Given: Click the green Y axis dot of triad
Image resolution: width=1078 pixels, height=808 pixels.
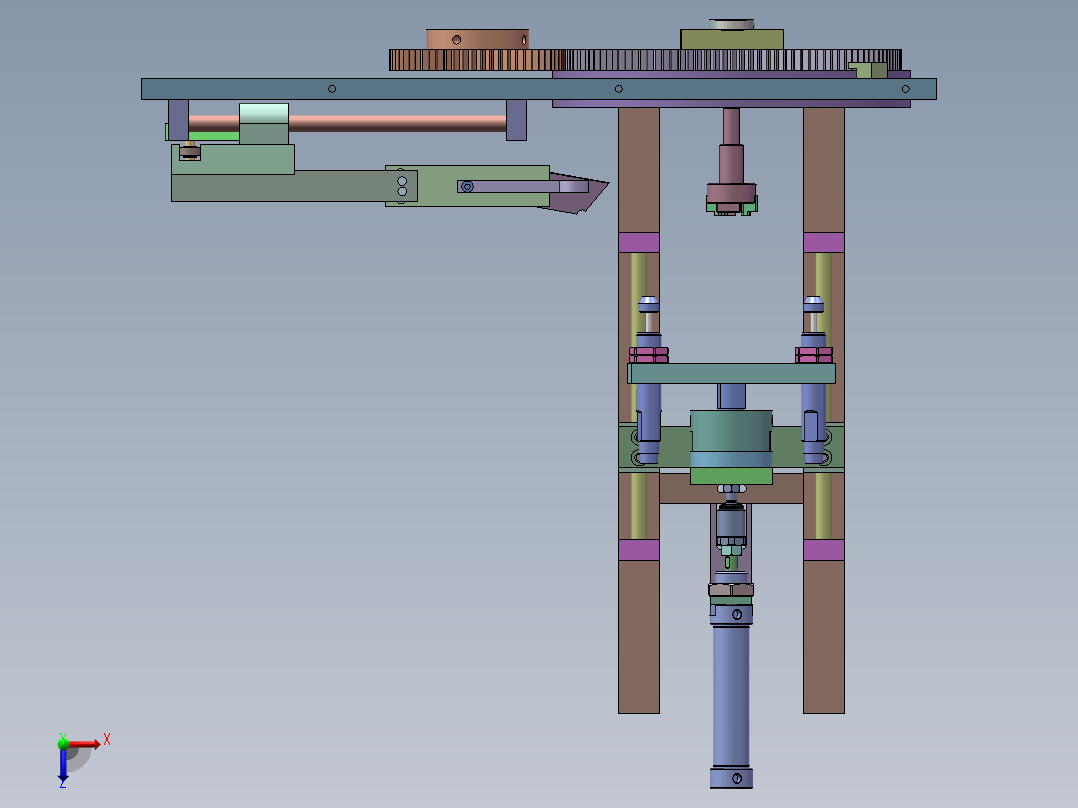Looking at the screenshot, I should pos(63,743).
